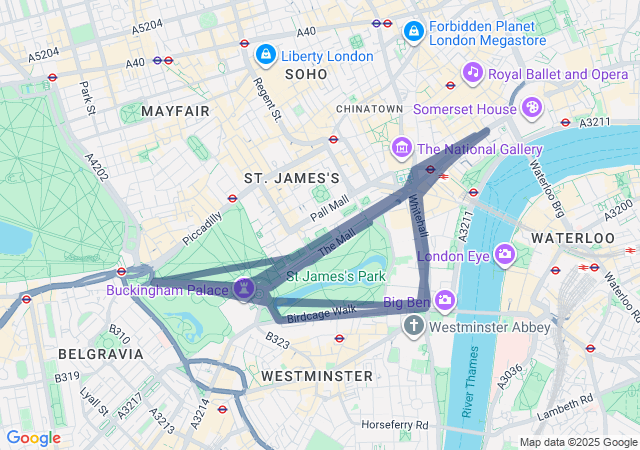Viewport: 640px width, 450px height.
Task: Click the Somerset House attraction icon
Action: pos(532,108)
